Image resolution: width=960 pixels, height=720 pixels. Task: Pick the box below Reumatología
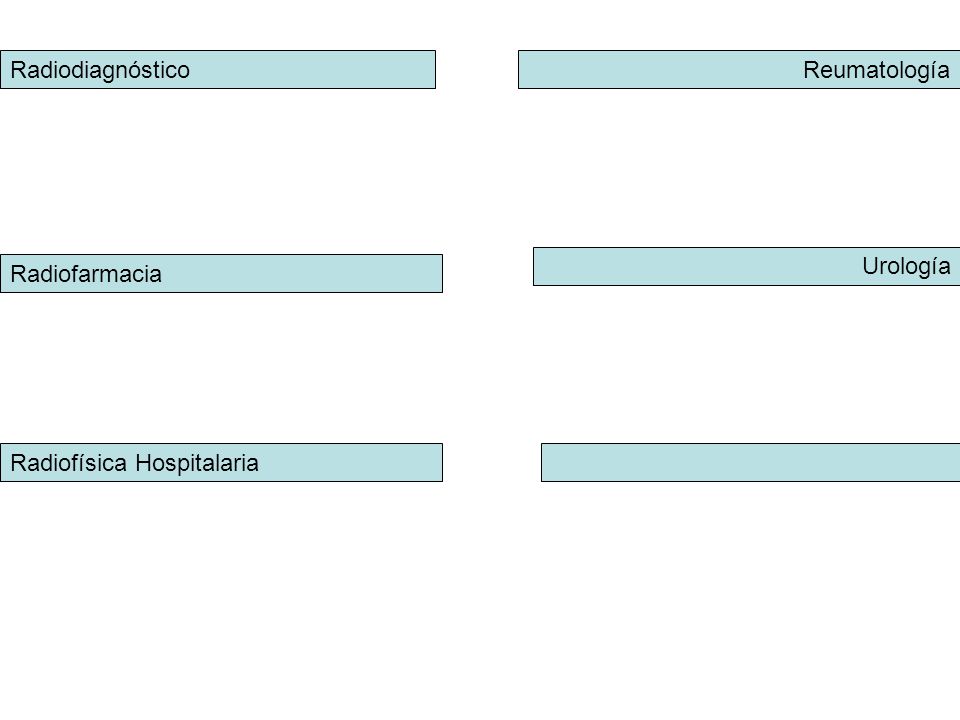click(x=746, y=266)
